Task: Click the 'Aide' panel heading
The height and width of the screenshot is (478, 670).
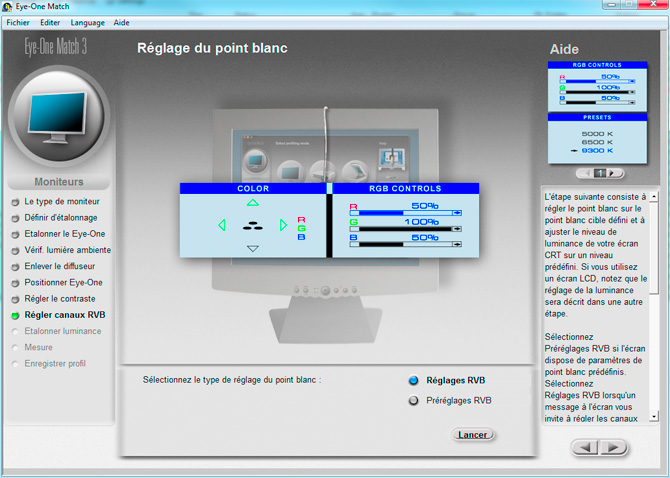Action: tap(564, 49)
